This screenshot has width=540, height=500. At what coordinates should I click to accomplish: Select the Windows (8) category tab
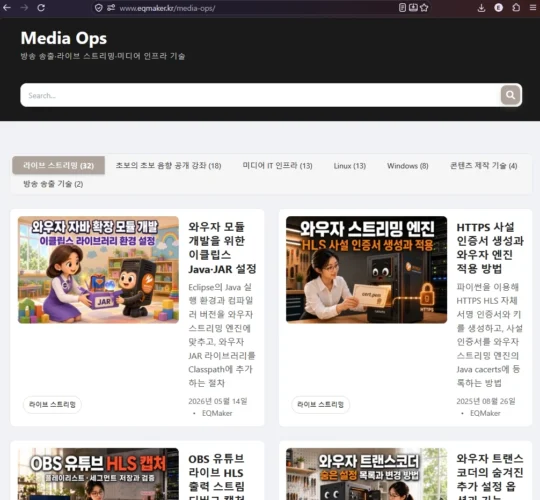click(x=408, y=166)
